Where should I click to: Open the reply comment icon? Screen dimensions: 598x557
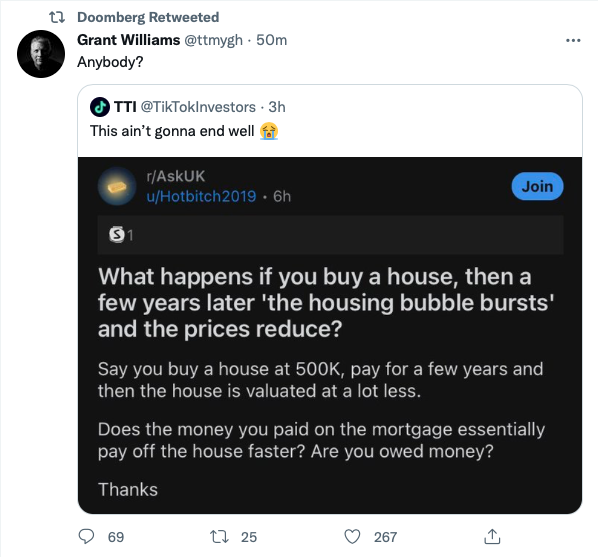point(86,536)
